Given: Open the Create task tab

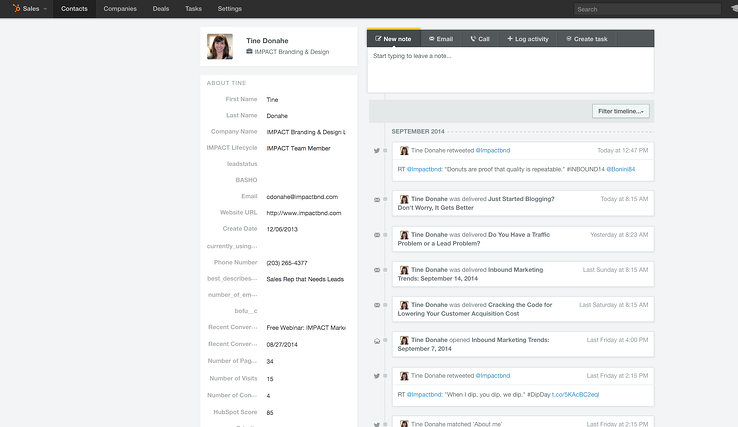Looking at the screenshot, I should coord(586,39).
